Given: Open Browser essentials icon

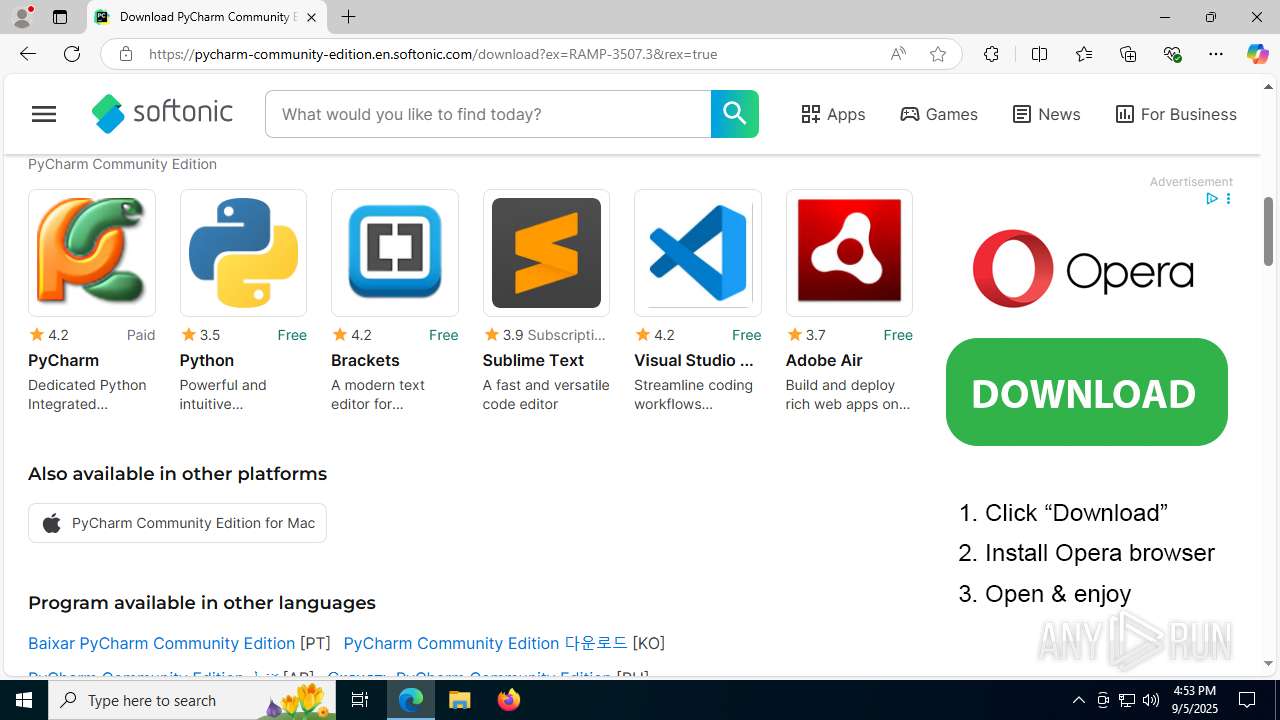Looking at the screenshot, I should [x=1172, y=54].
